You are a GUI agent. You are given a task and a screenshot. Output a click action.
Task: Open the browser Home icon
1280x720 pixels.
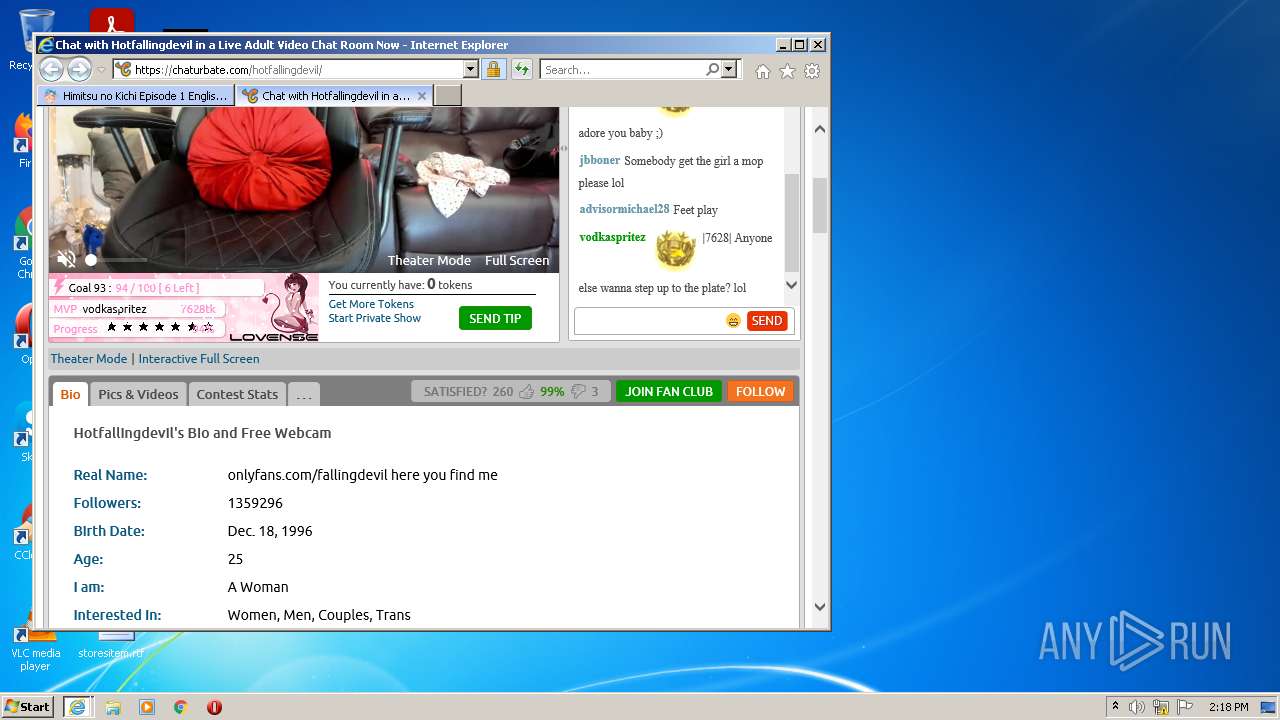(x=763, y=71)
